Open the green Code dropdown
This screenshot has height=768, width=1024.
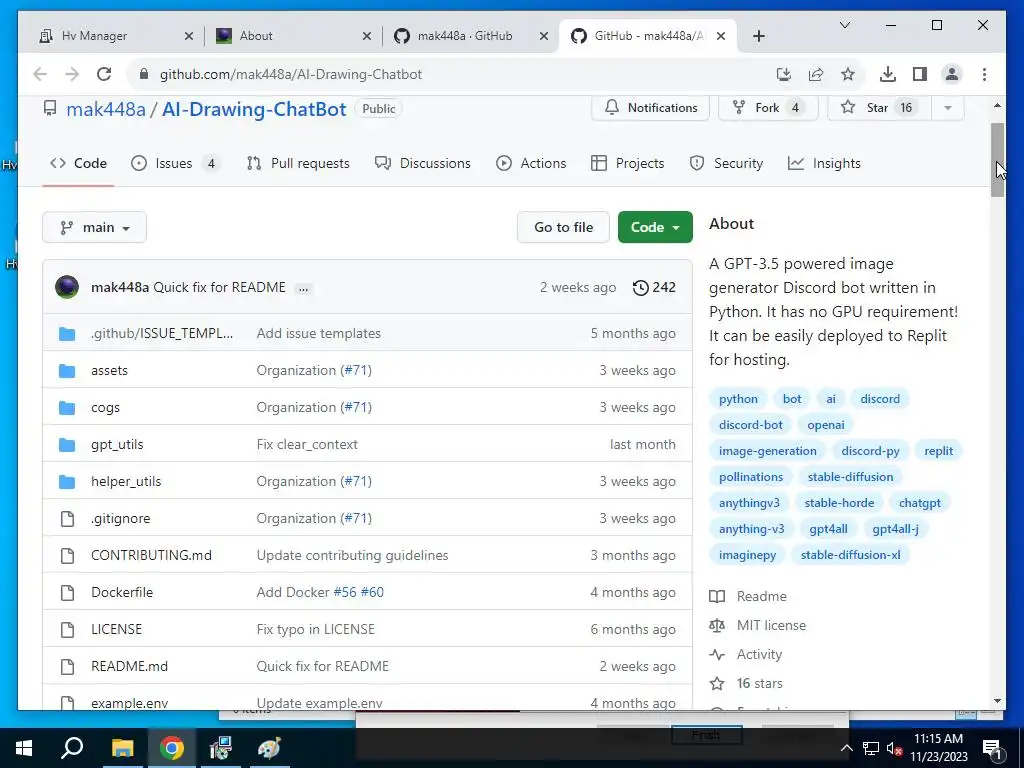coord(655,227)
